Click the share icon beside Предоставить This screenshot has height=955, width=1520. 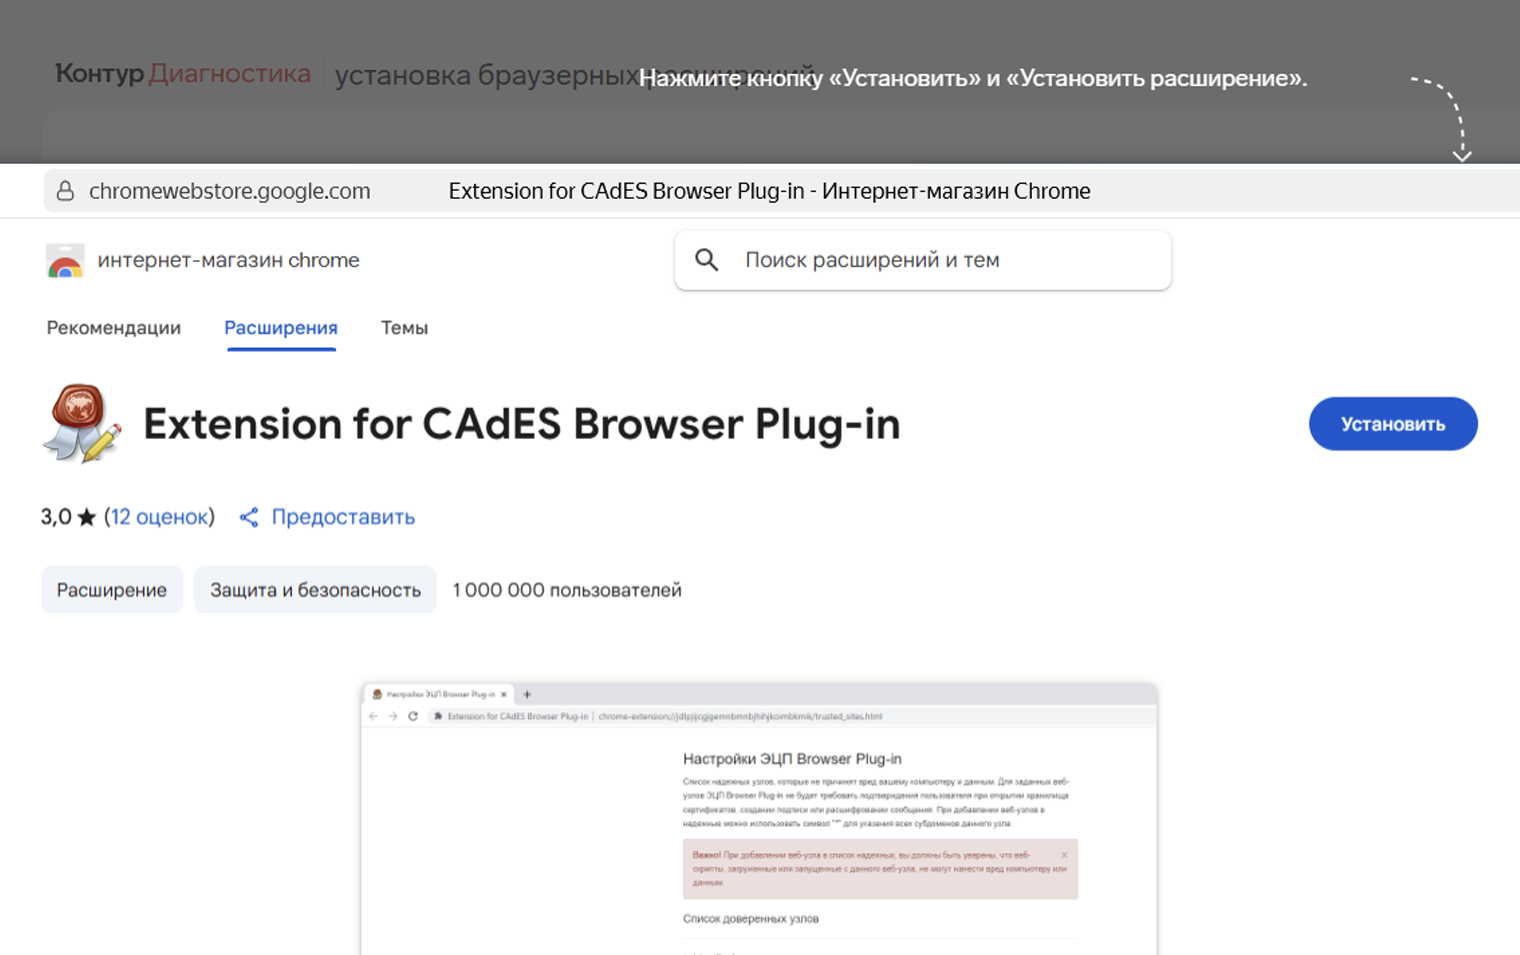249,517
